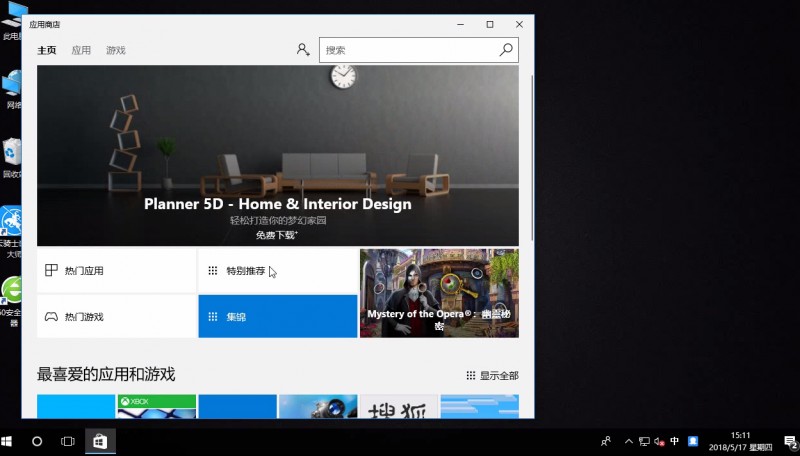Focus the 搜索 search box
Viewport: 800px width, 456px height.
[418, 50]
